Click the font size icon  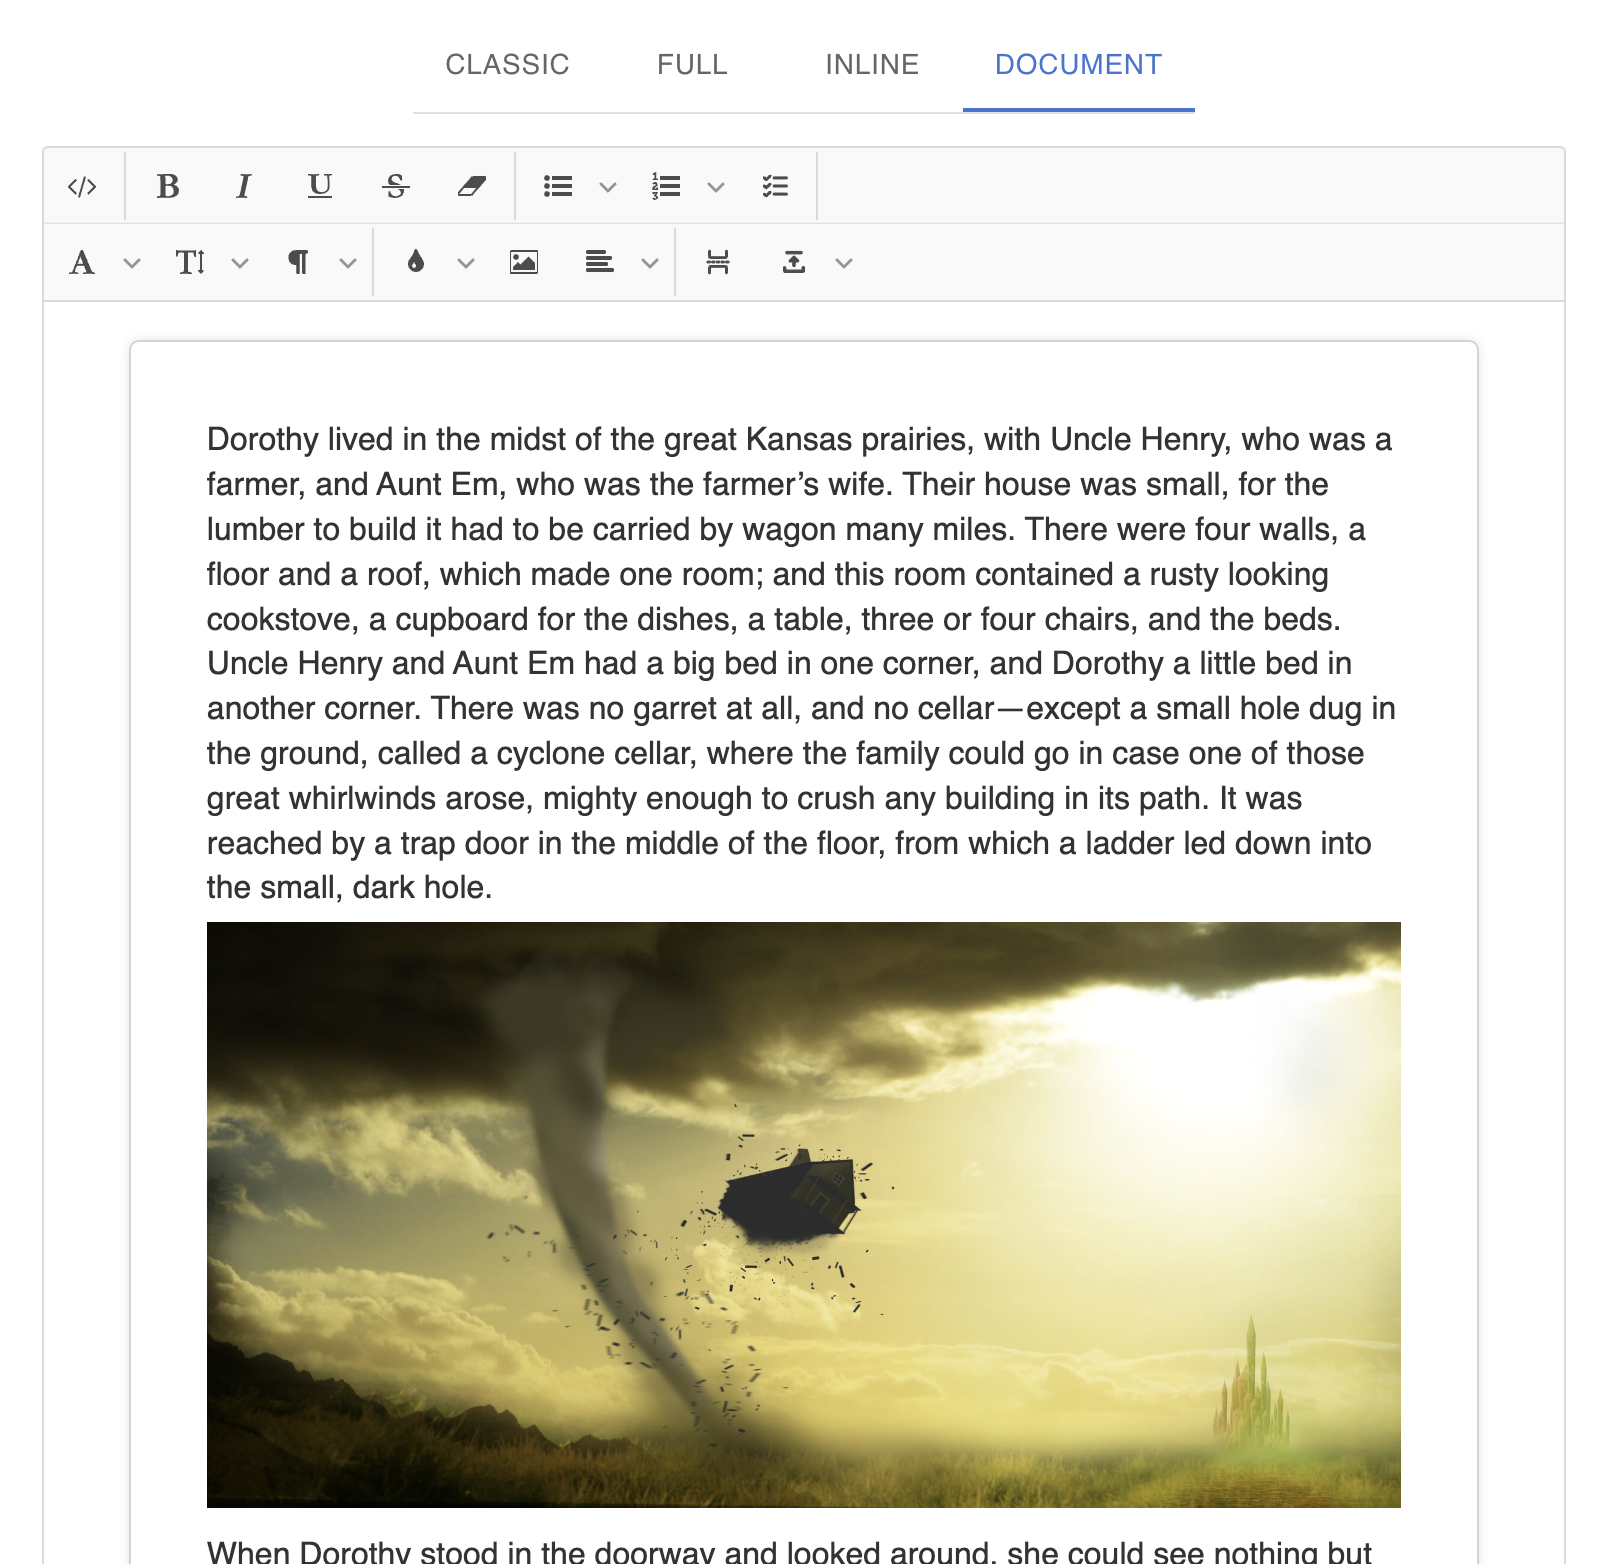190,263
